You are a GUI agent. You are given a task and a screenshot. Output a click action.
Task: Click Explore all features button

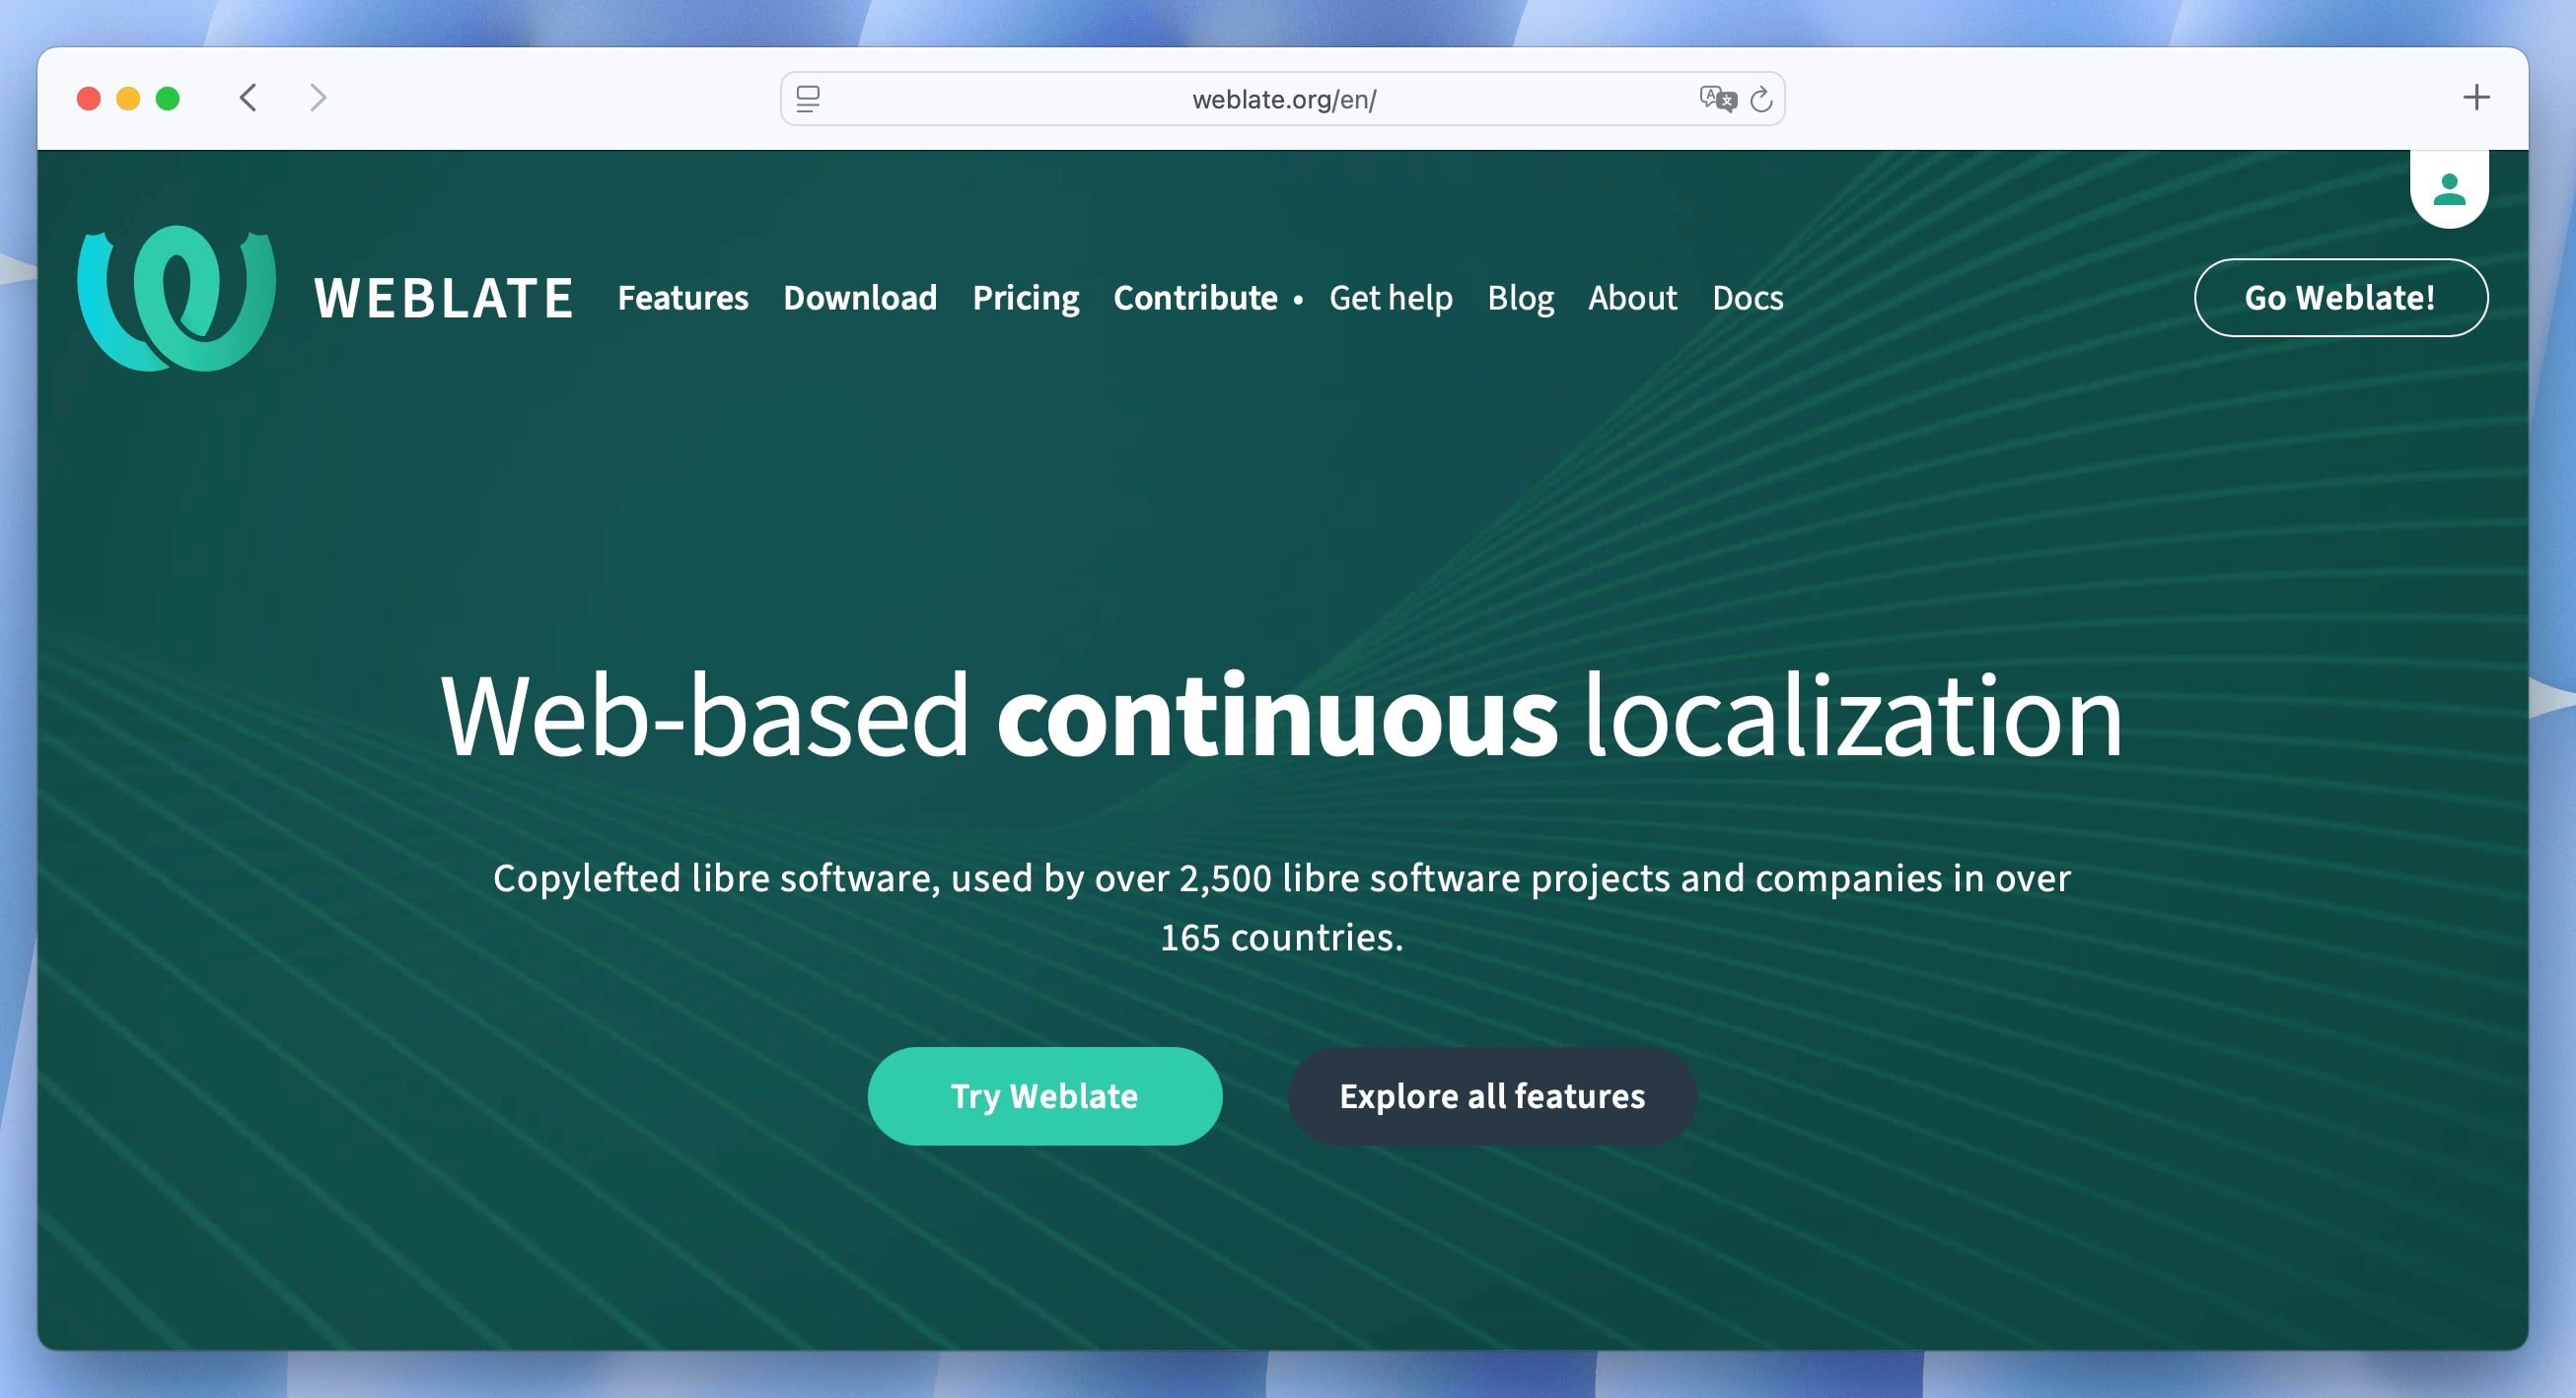coord(1492,1097)
